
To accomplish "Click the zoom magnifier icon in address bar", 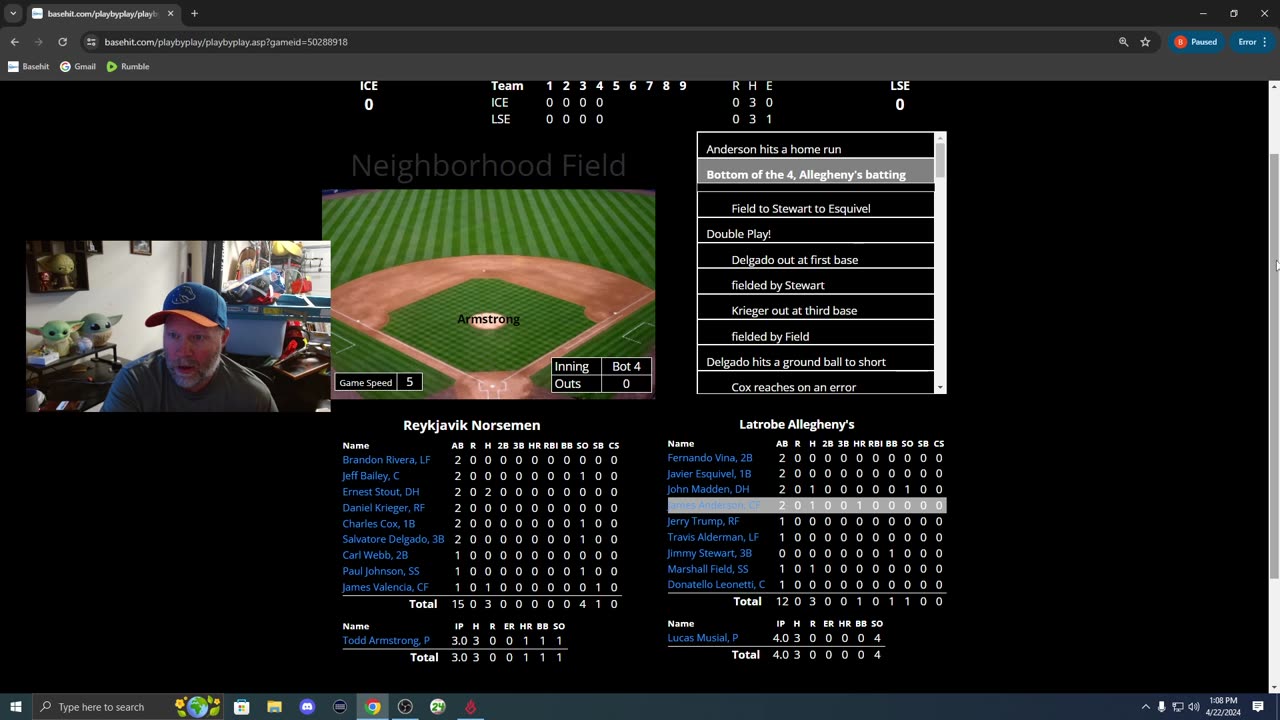I will click(x=1123, y=42).
